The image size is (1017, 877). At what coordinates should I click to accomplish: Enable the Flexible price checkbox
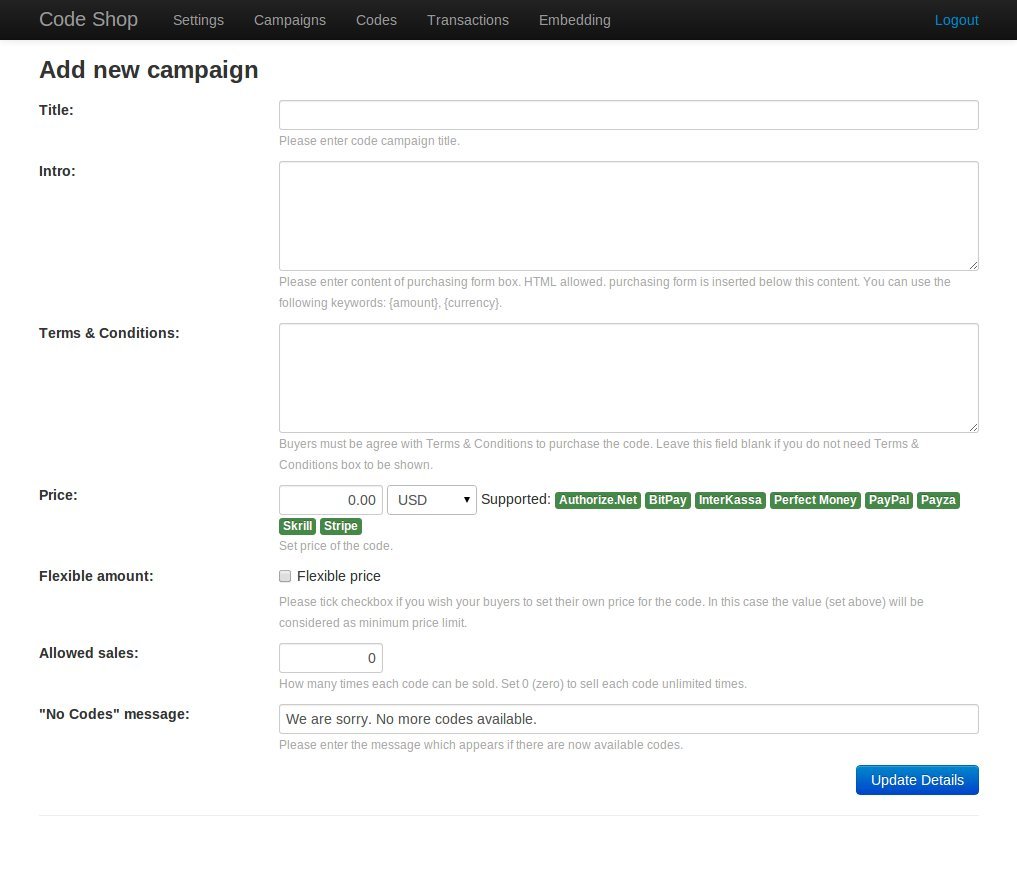pos(285,576)
